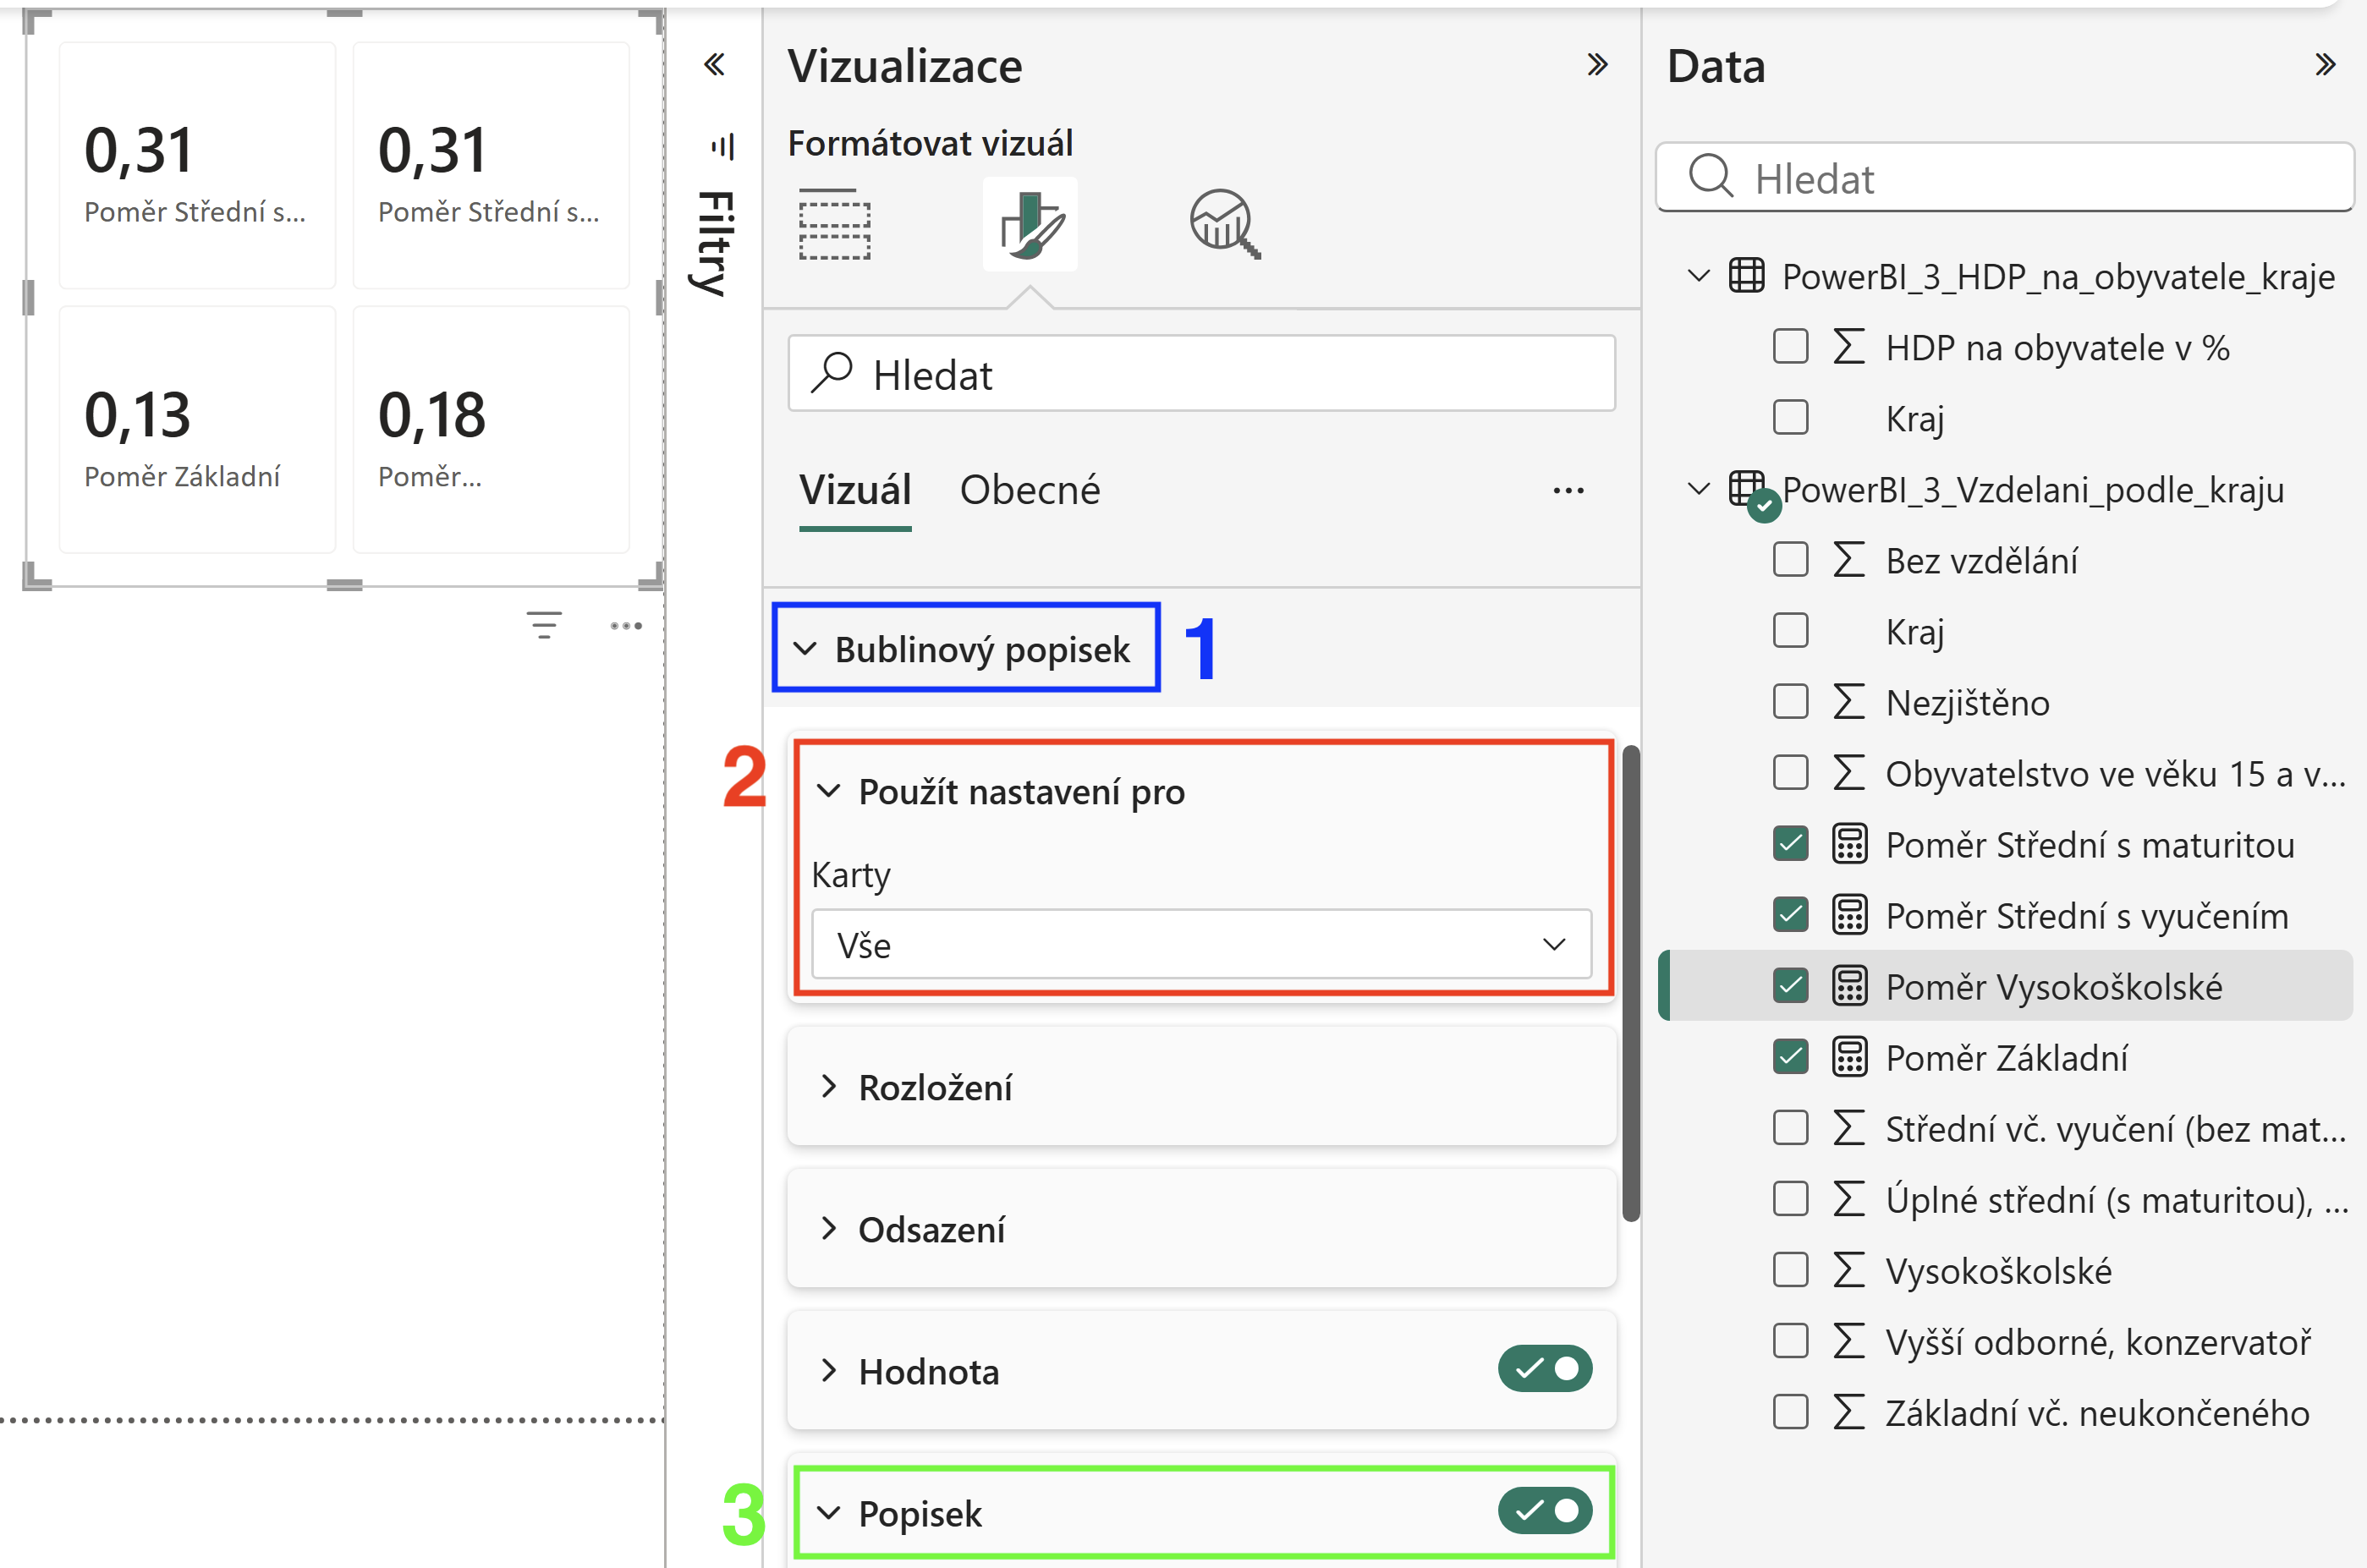2367x1568 pixels.
Task: Click the Hledat box in Vizualizace pane
Action: pos(1201,374)
